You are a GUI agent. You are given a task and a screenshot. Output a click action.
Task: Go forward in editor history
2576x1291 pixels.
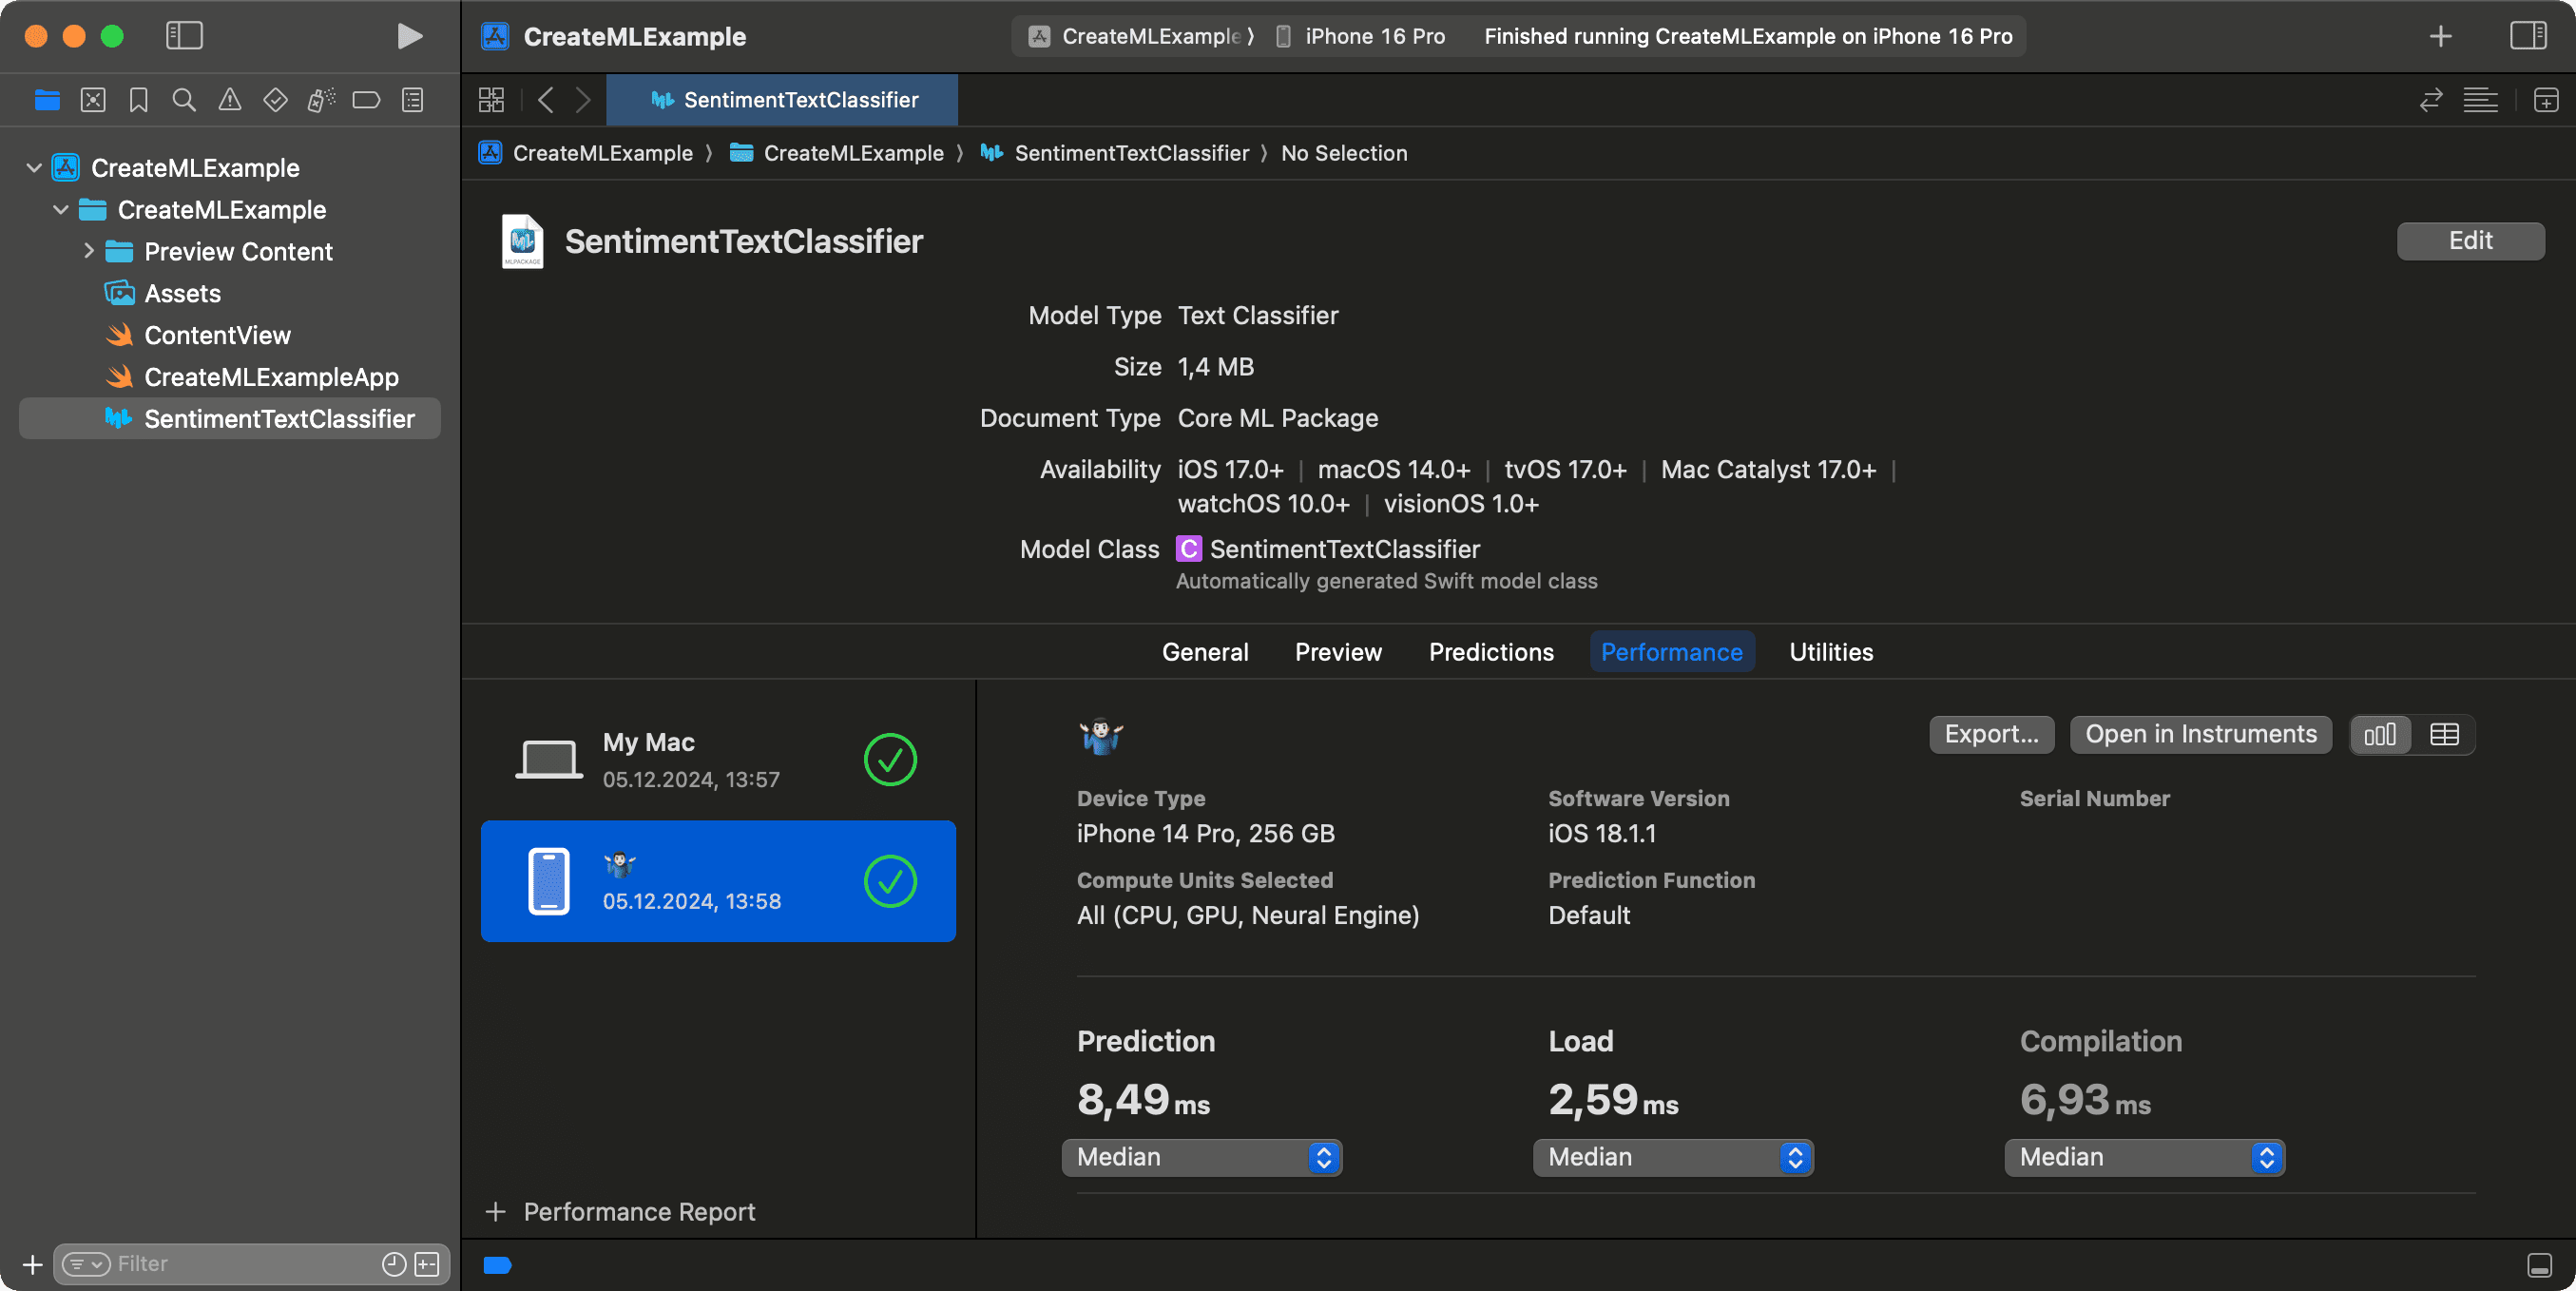pyautogui.click(x=584, y=100)
